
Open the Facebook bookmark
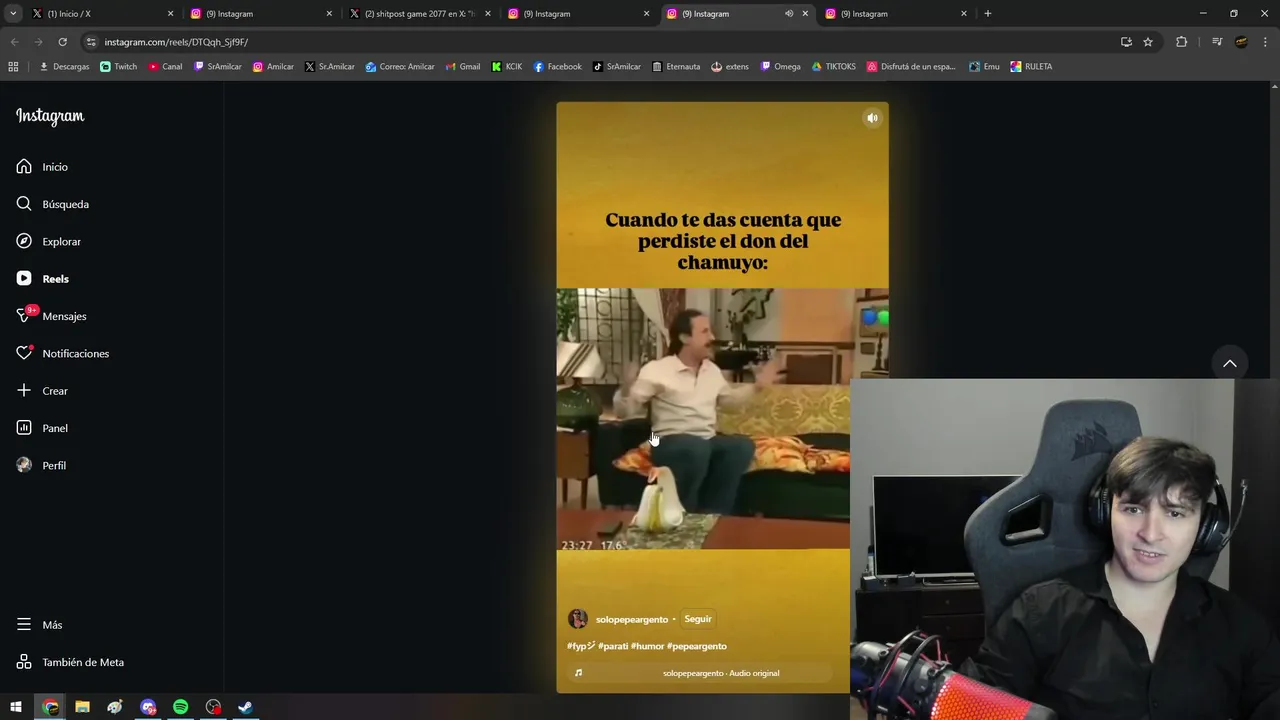557,67
